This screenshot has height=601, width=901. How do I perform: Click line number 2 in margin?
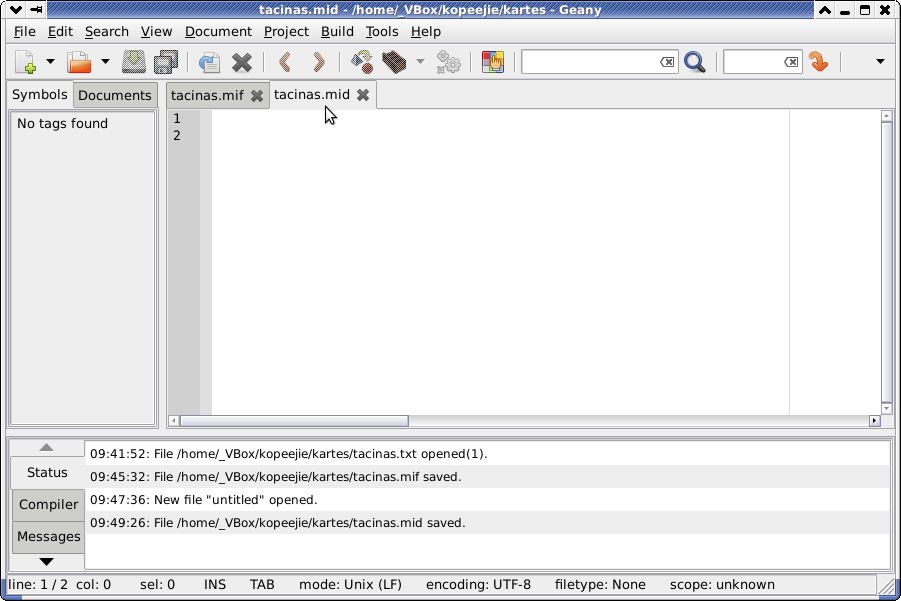coord(177,136)
